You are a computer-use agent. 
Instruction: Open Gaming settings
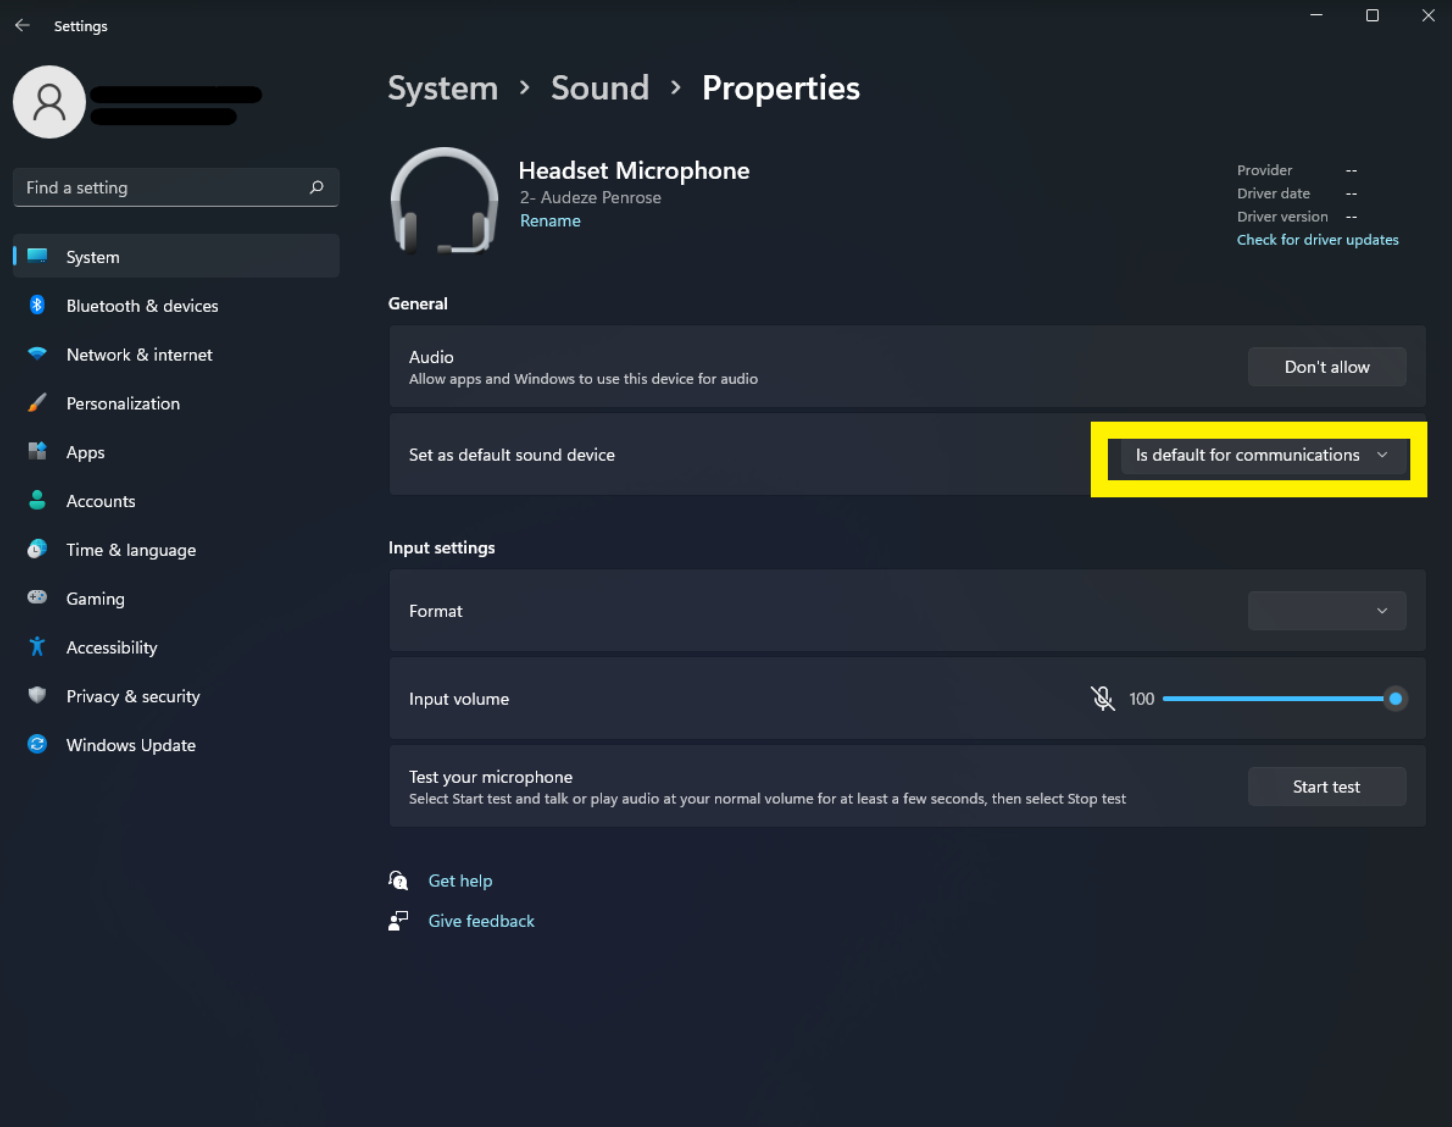click(176, 598)
